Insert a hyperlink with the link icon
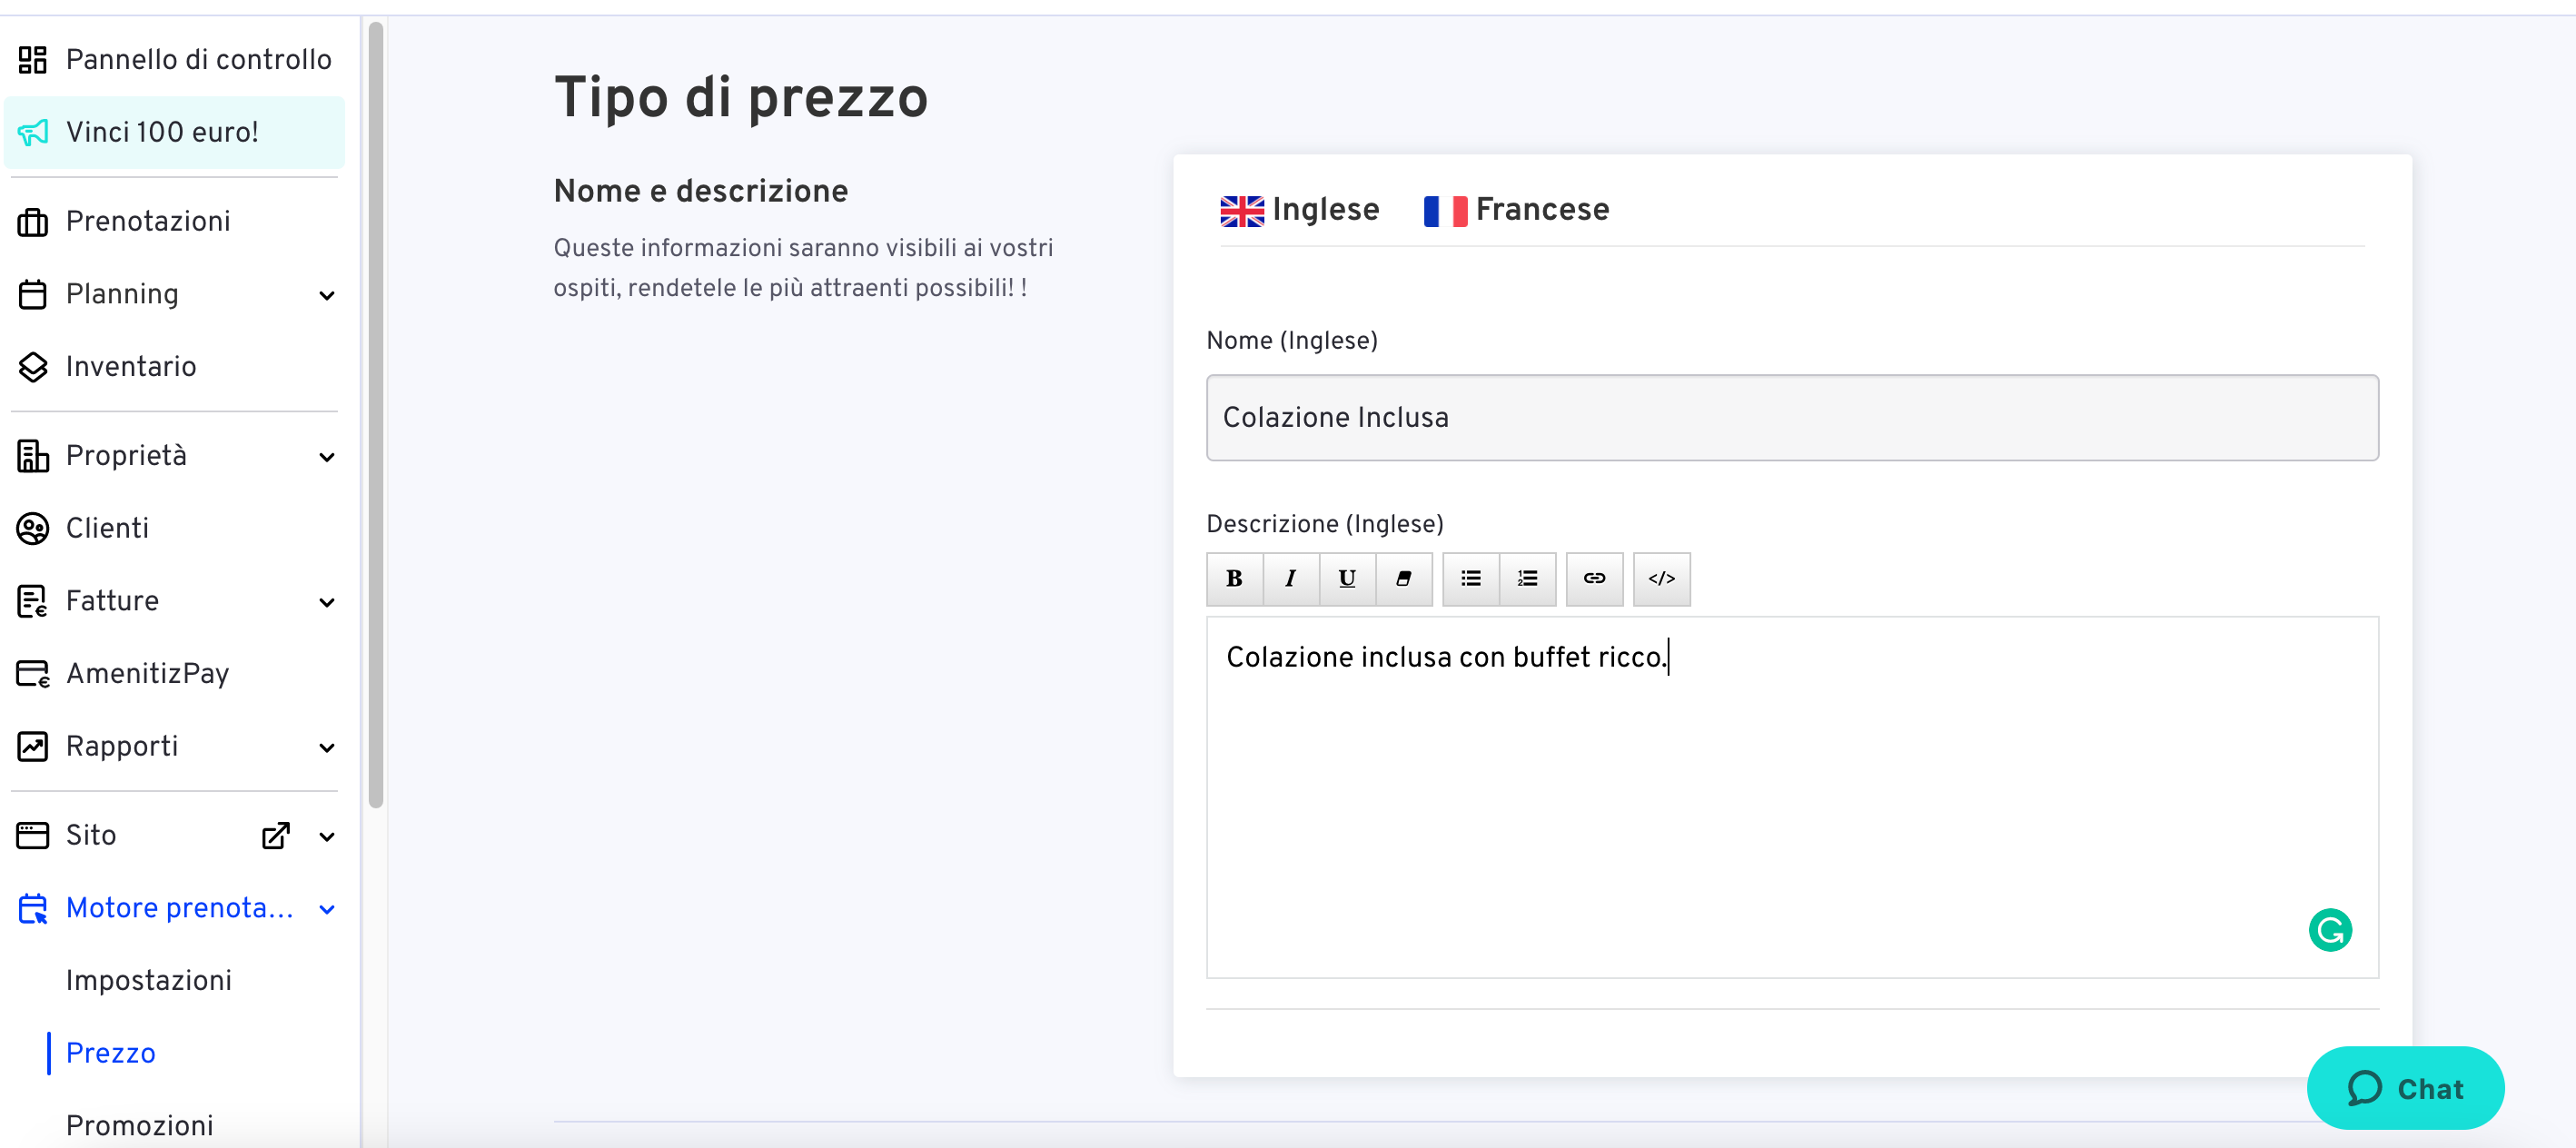Viewport: 2576px width, 1148px height. tap(1594, 579)
